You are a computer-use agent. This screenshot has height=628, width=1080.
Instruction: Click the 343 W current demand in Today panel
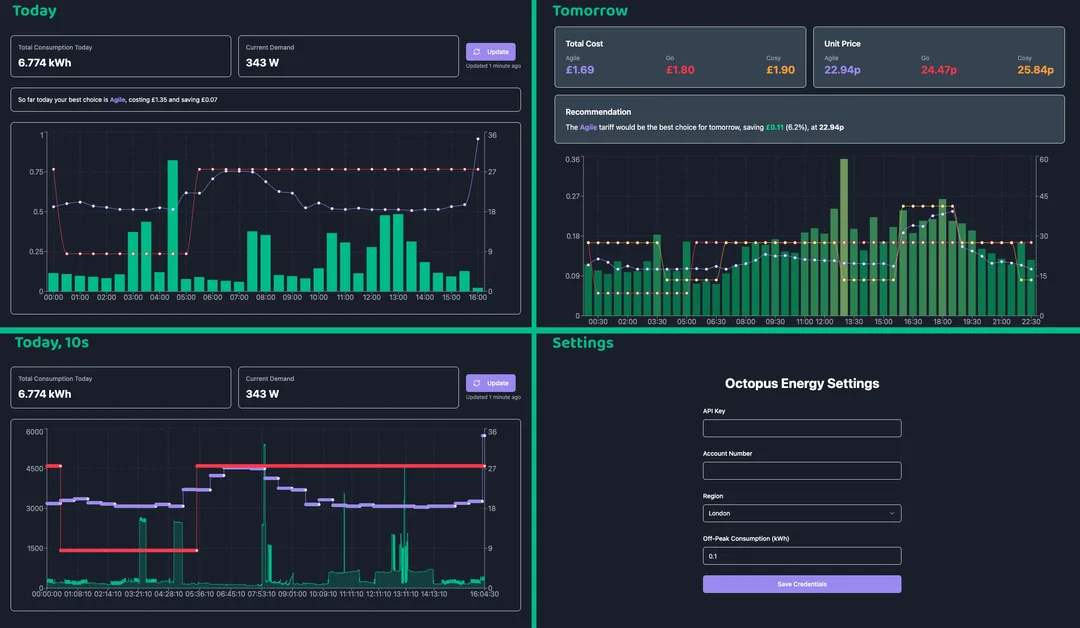pyautogui.click(x=262, y=63)
